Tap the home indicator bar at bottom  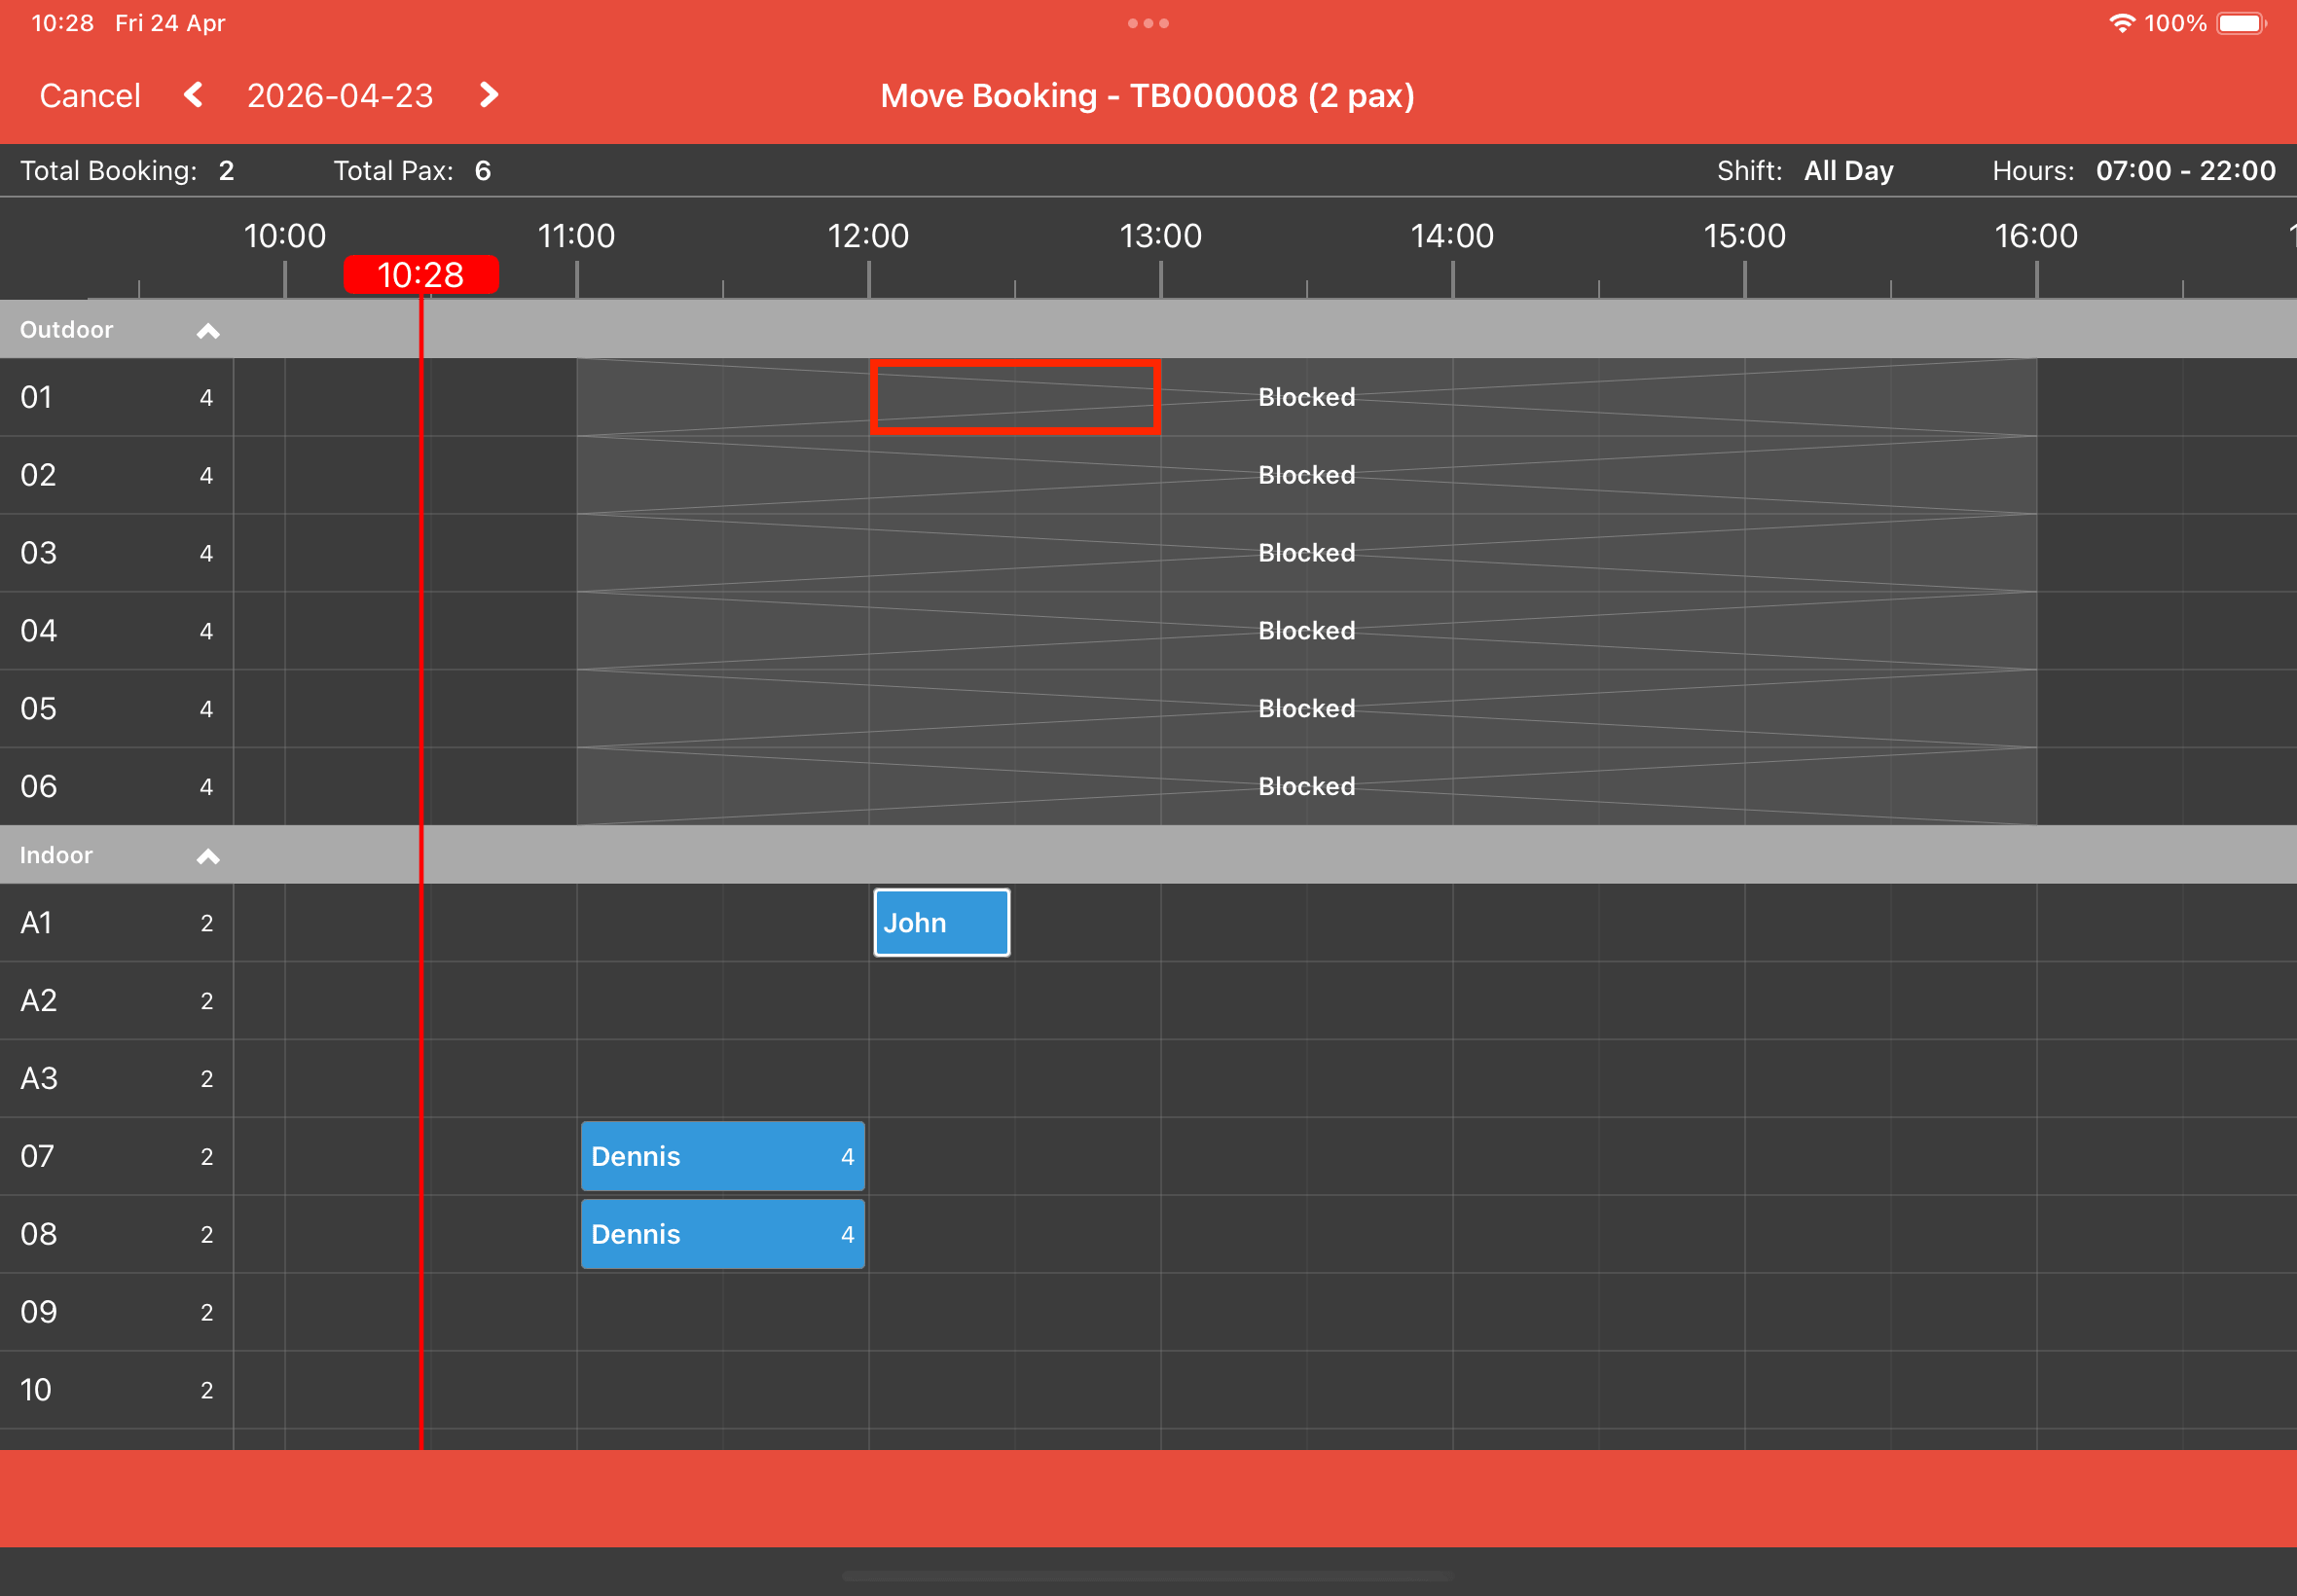pos(1147,1576)
